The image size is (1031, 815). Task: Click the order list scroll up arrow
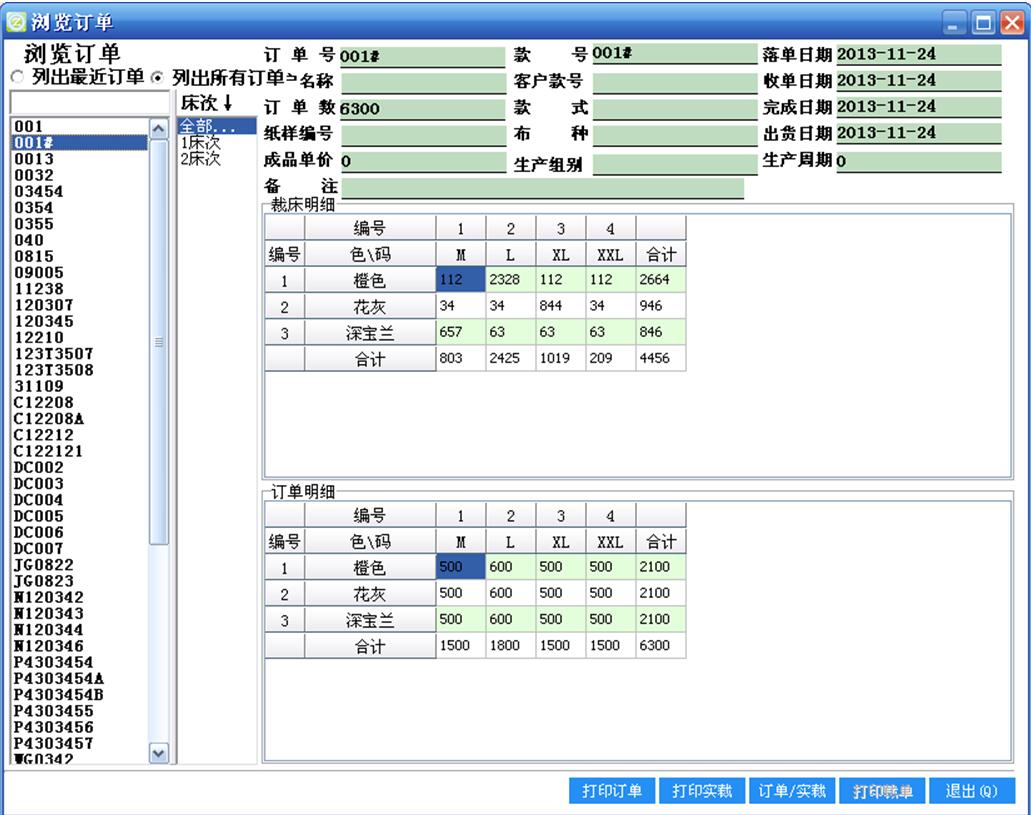tap(158, 128)
